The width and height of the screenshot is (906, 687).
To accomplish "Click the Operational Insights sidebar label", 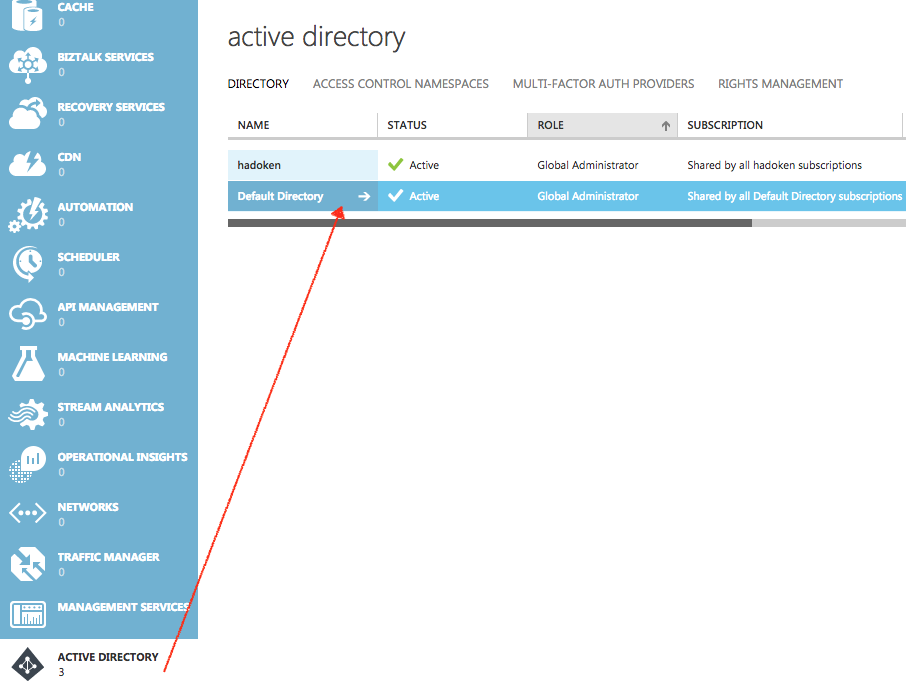I will [x=122, y=457].
